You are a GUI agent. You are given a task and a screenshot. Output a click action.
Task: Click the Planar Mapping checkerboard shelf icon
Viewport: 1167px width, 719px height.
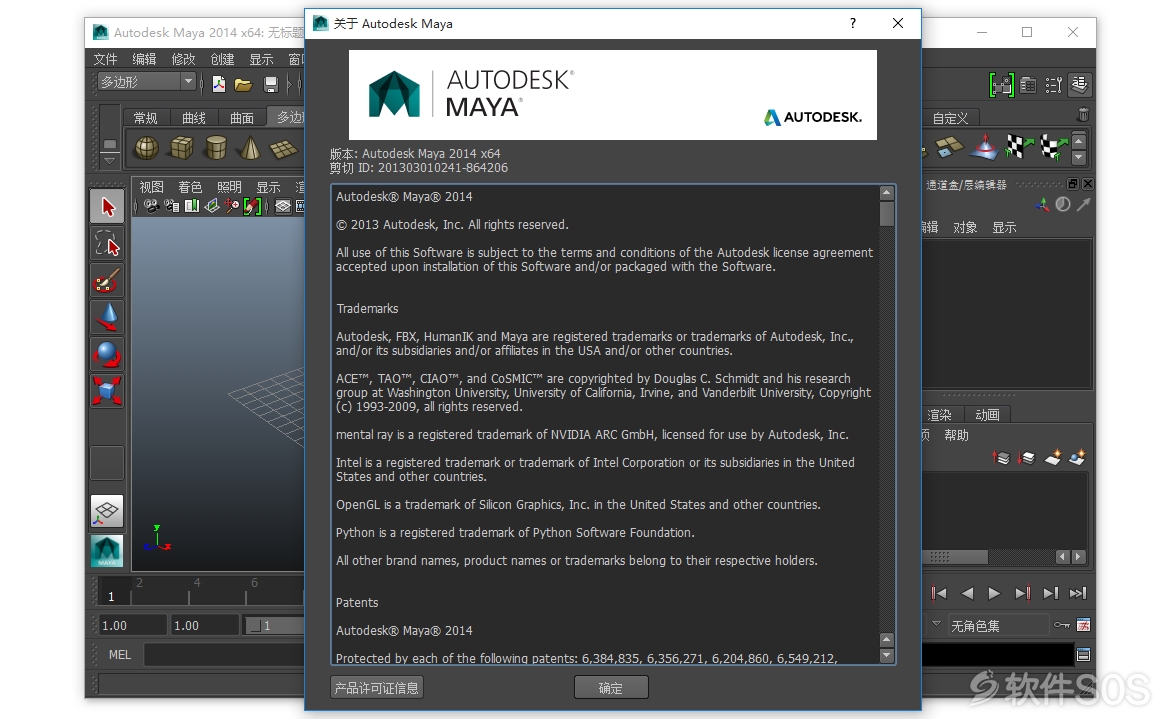[1020, 147]
